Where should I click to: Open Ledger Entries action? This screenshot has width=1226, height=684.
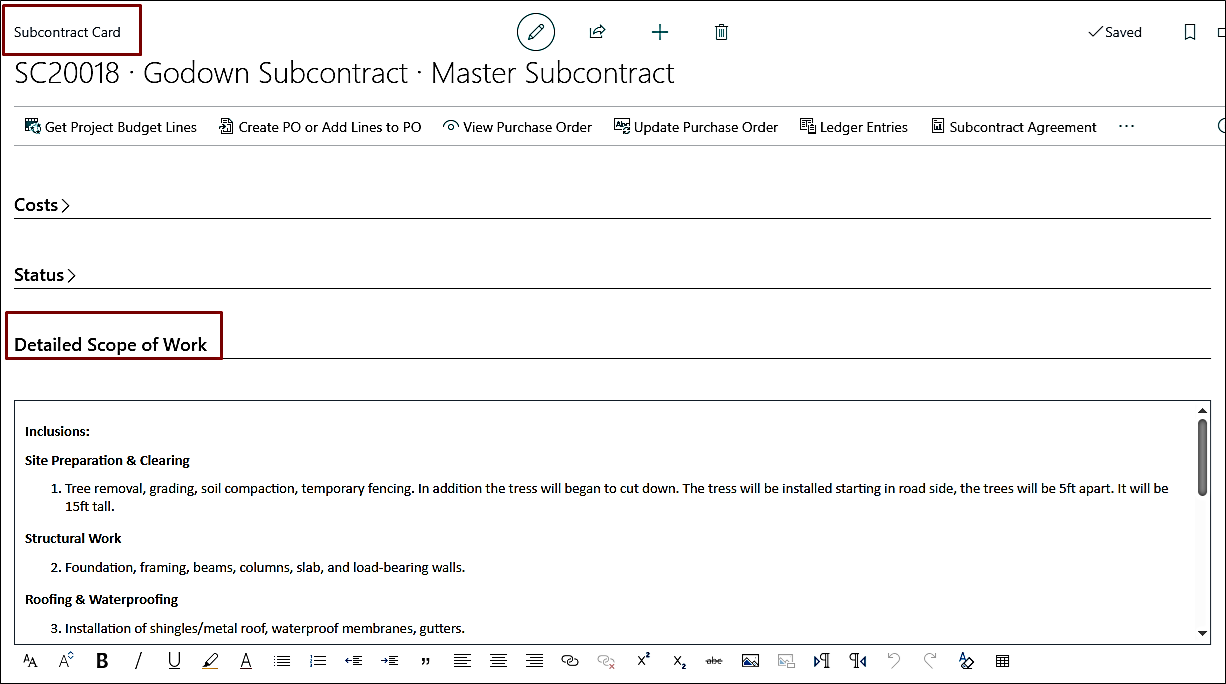pyautogui.click(x=853, y=127)
